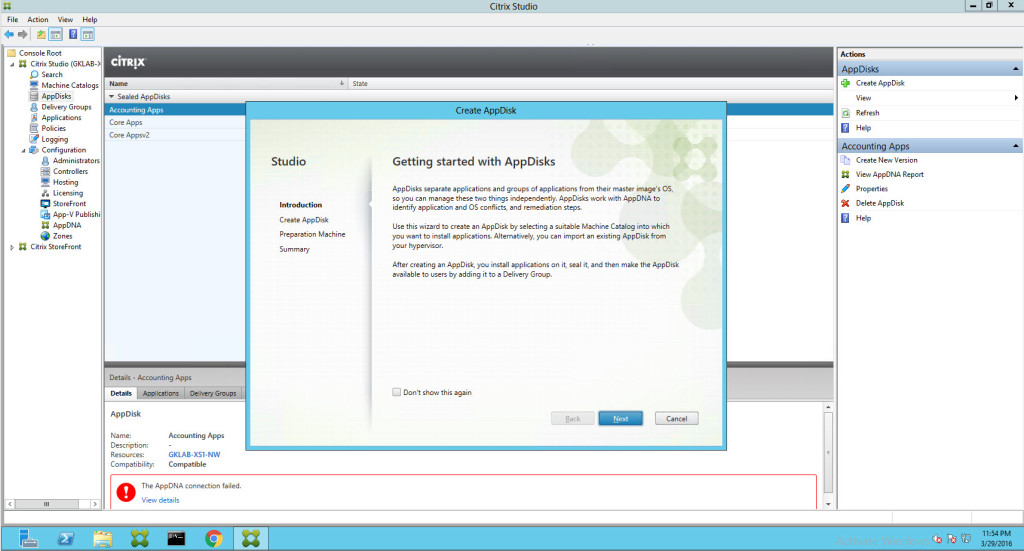The width and height of the screenshot is (1024, 551).
Task: Open File Explorer from the taskbar
Action: pyautogui.click(x=103, y=539)
